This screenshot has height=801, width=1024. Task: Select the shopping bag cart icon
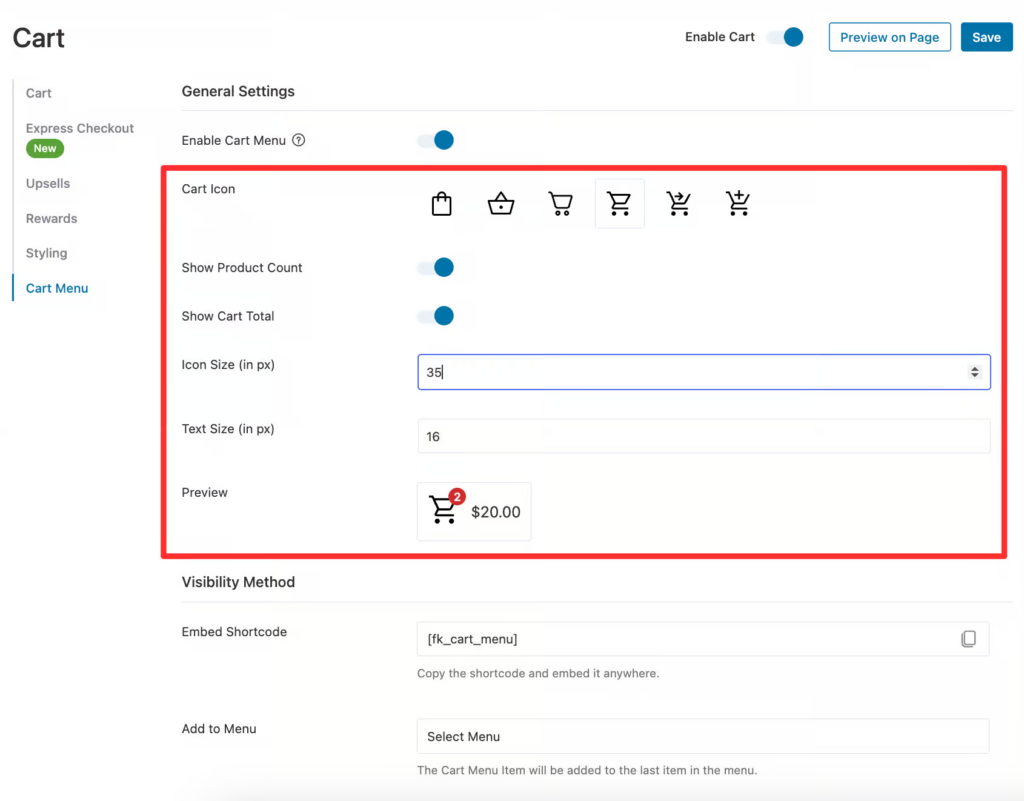tap(441, 203)
